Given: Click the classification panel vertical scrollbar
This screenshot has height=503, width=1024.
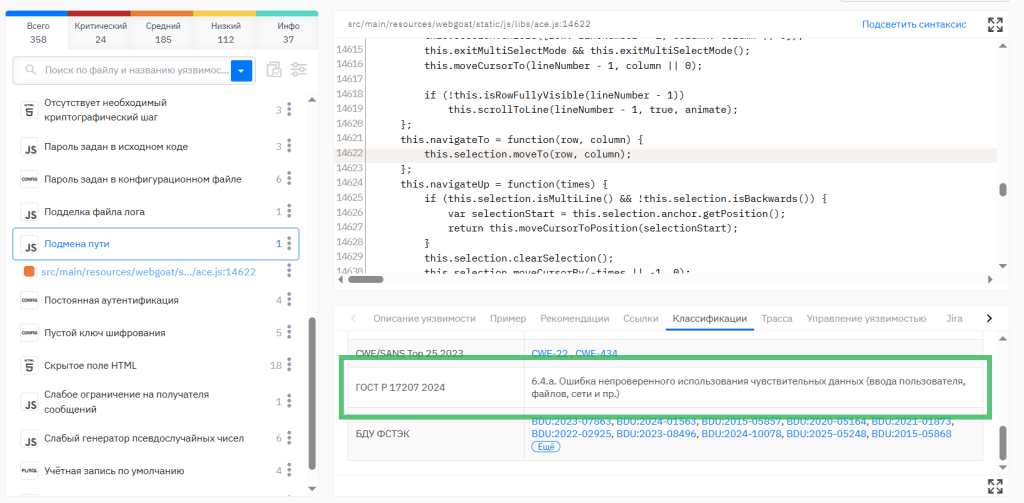Looking at the screenshot, I should click(x=1002, y=443).
